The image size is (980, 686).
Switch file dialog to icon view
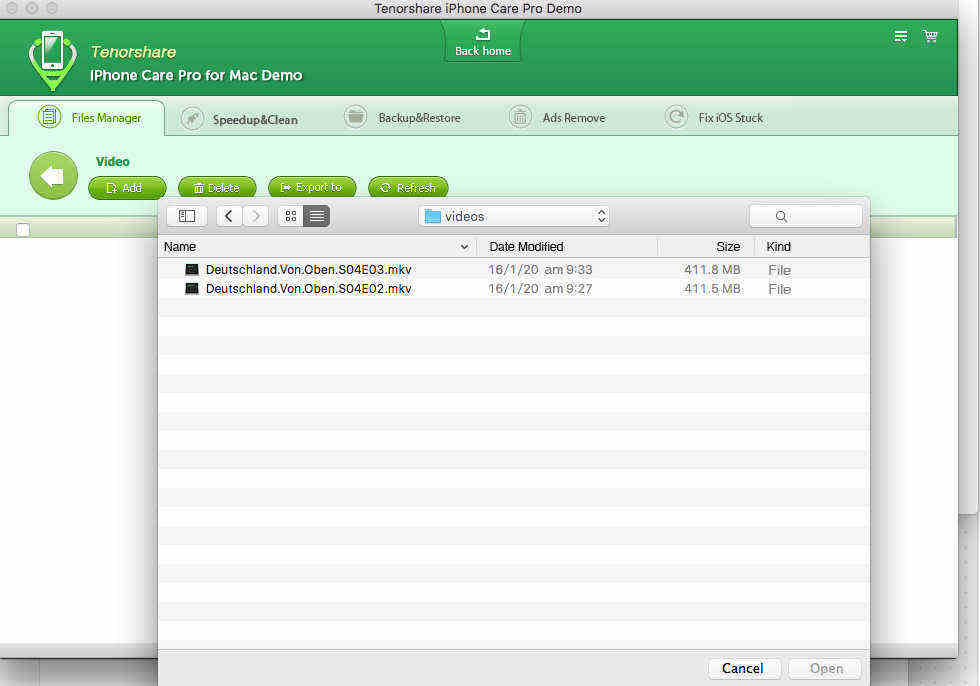pos(291,216)
